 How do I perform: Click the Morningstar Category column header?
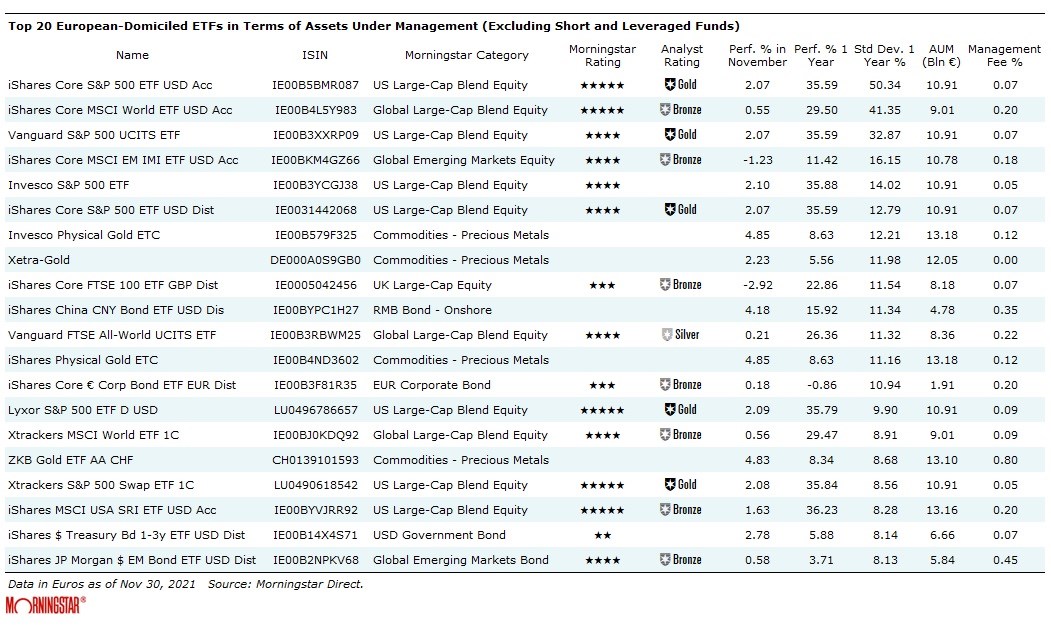pyautogui.click(x=466, y=55)
